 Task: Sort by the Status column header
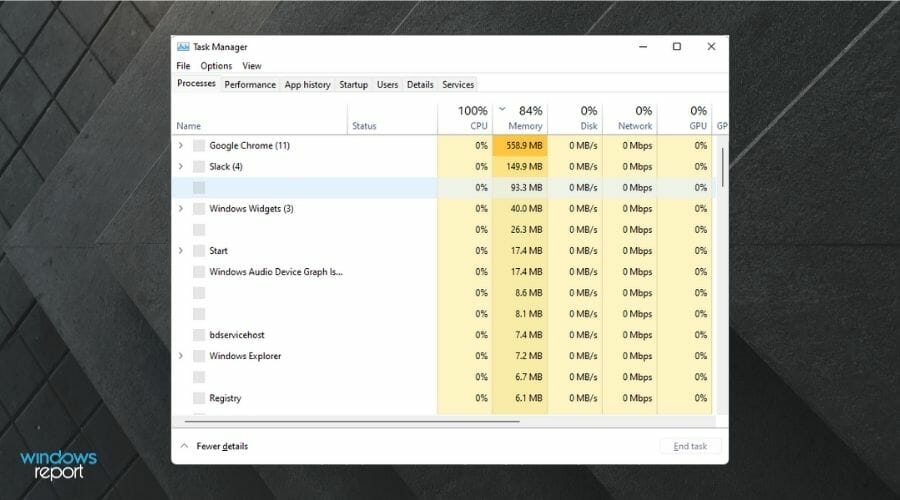pyautogui.click(x=393, y=118)
